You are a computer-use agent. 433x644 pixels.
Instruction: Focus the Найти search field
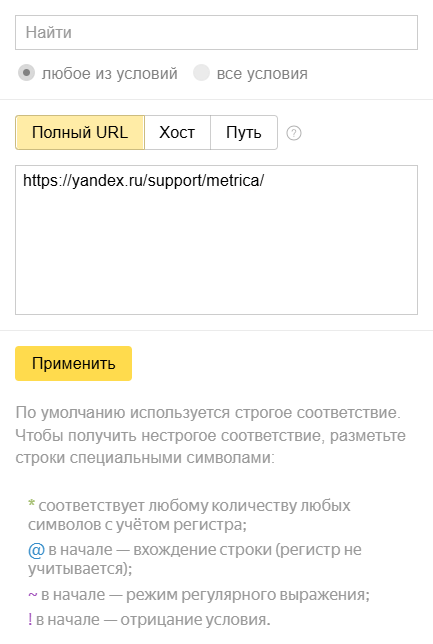[216, 32]
